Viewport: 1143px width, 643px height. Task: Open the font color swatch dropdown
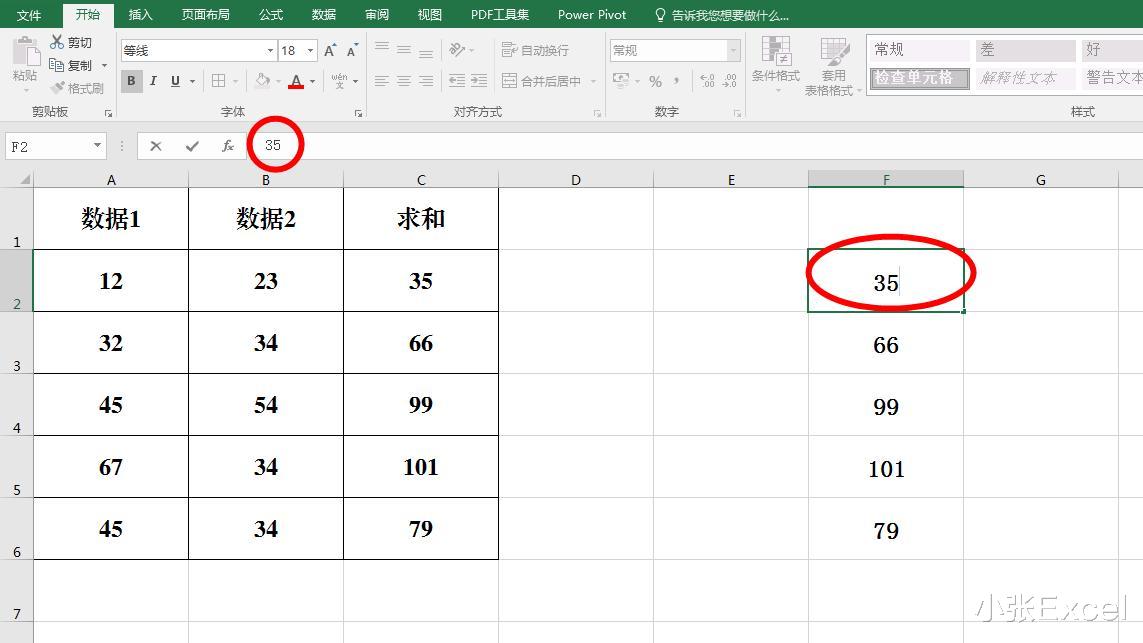click(310, 82)
